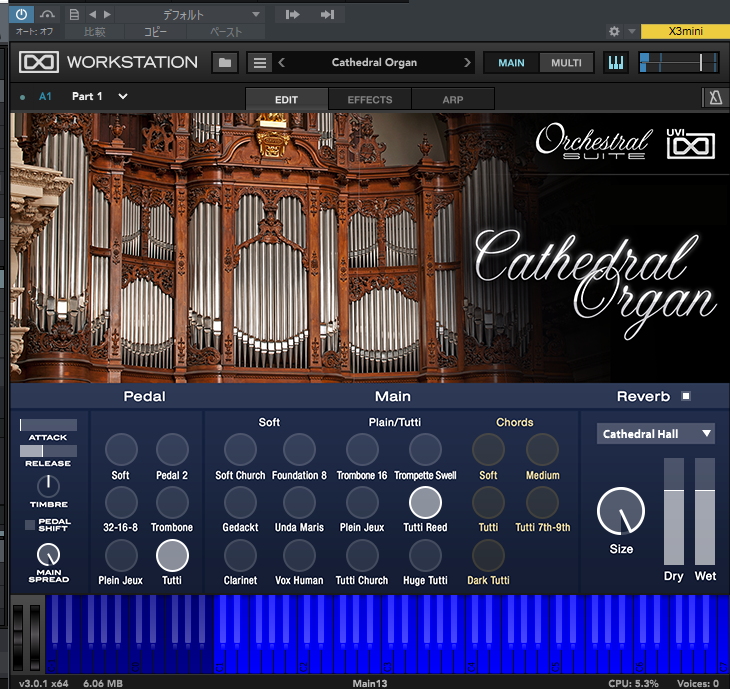Click the sidechain routing icon next to power

(x=47, y=14)
